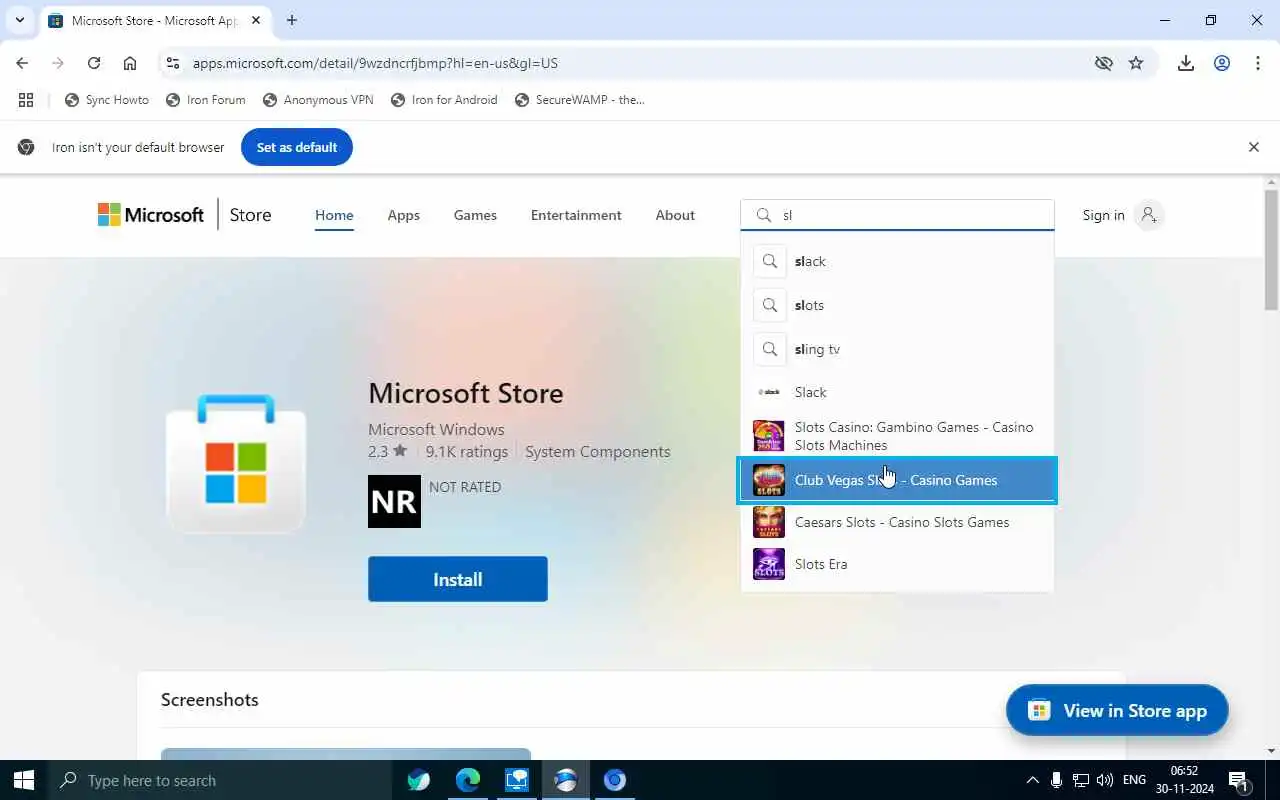Click the Caesars Slots app icon

[769, 522]
